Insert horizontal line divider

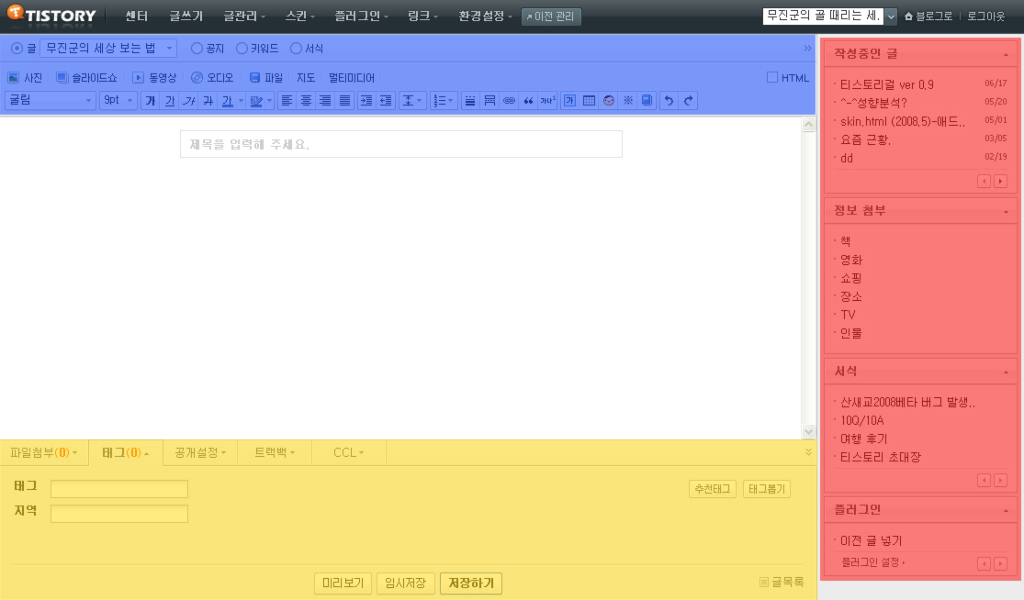pos(470,101)
